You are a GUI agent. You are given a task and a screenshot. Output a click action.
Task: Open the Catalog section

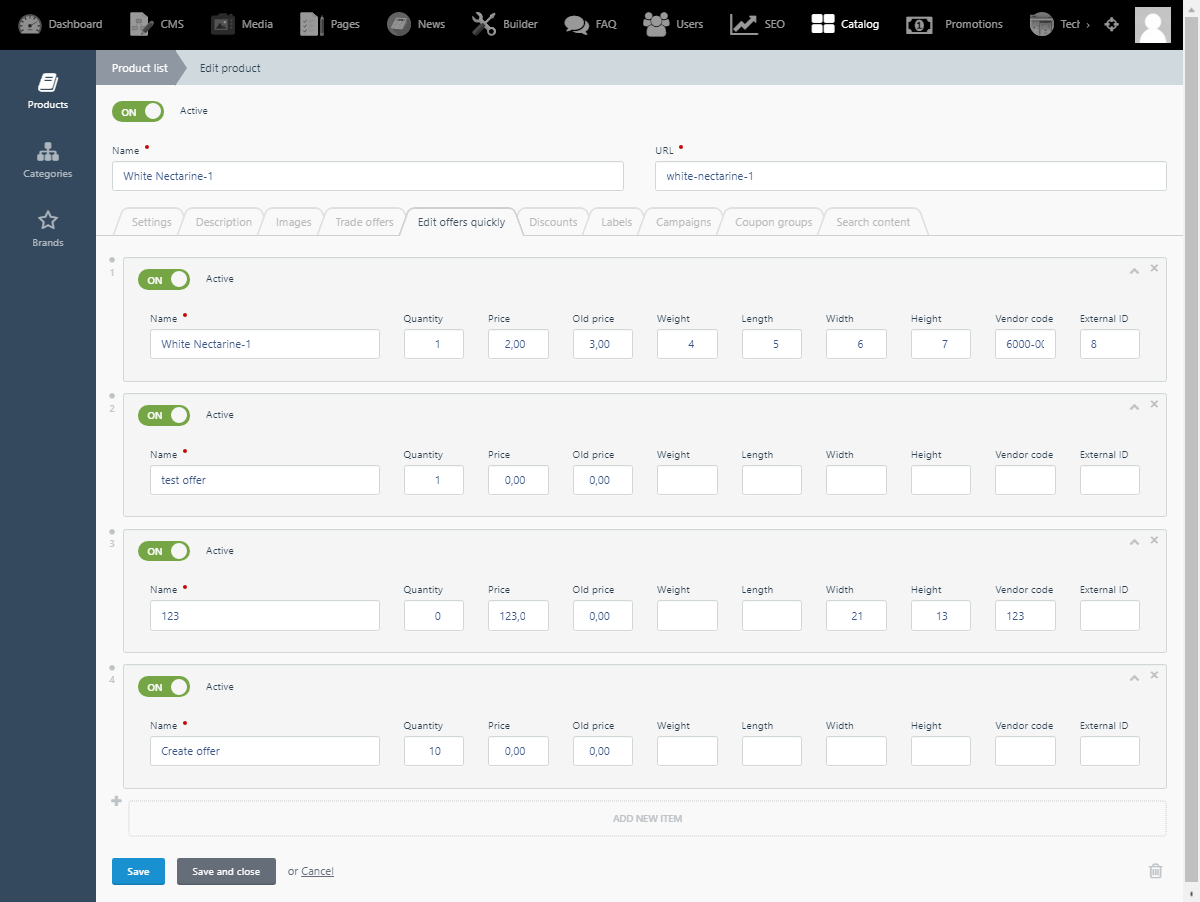845,24
